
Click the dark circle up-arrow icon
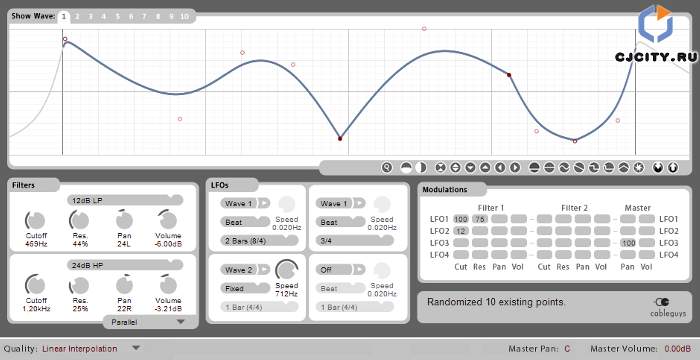[x=673, y=167]
